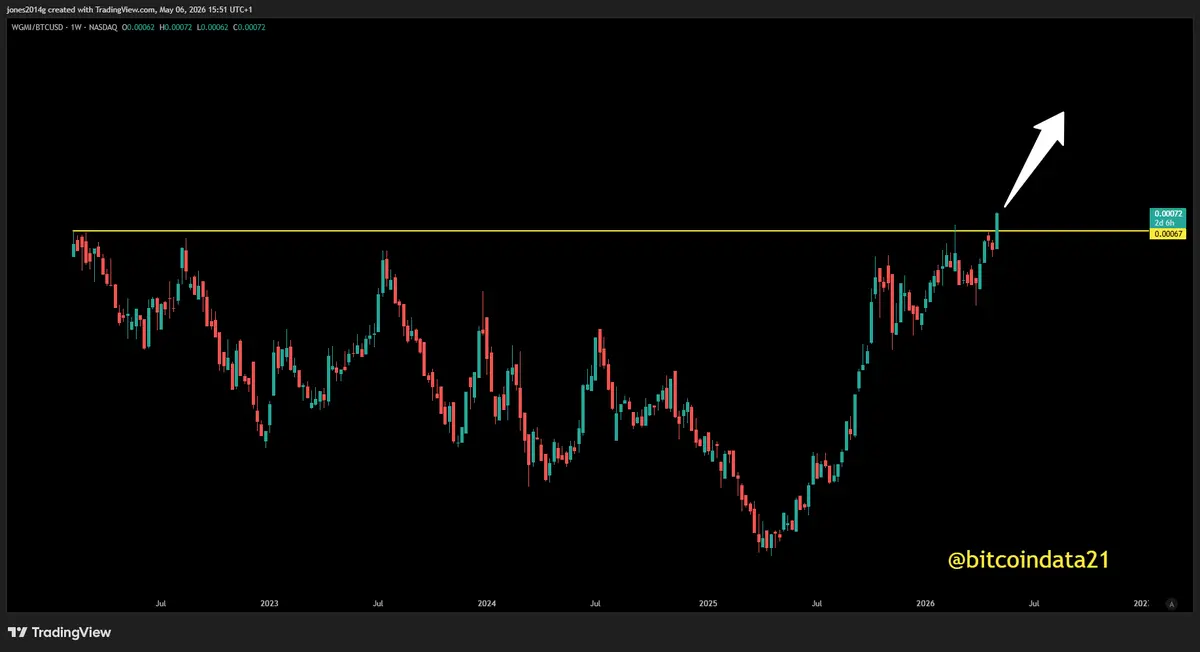Click the 2026 label on time axis

[x=926, y=604]
